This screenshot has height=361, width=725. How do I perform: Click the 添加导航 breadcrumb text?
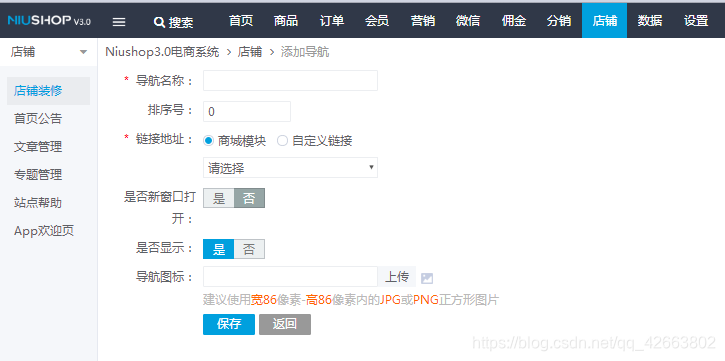(305, 52)
